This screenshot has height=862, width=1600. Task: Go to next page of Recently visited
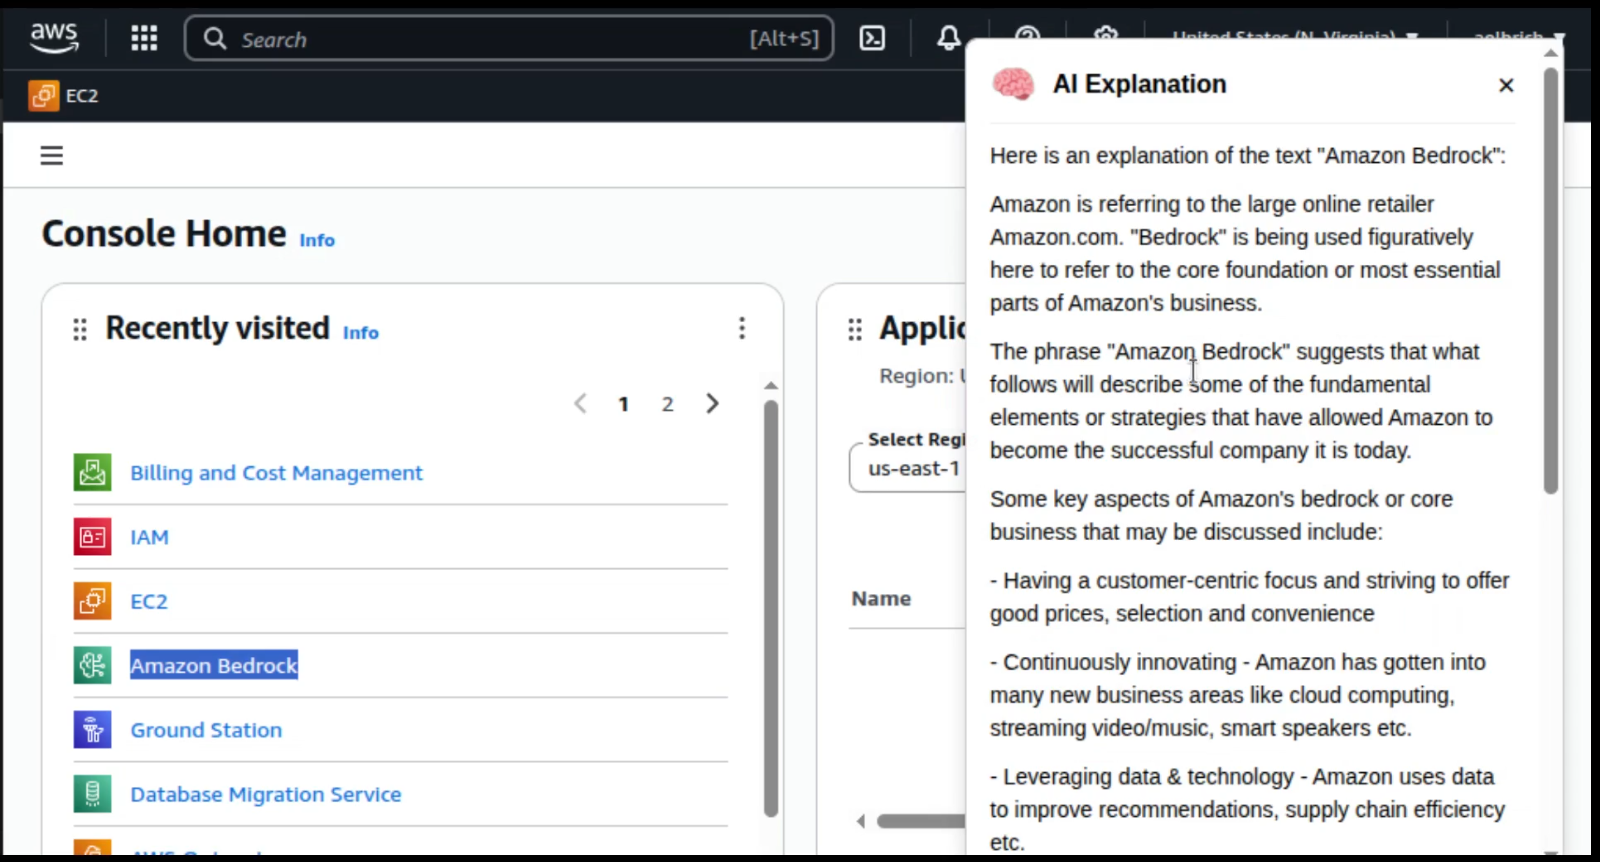click(712, 403)
